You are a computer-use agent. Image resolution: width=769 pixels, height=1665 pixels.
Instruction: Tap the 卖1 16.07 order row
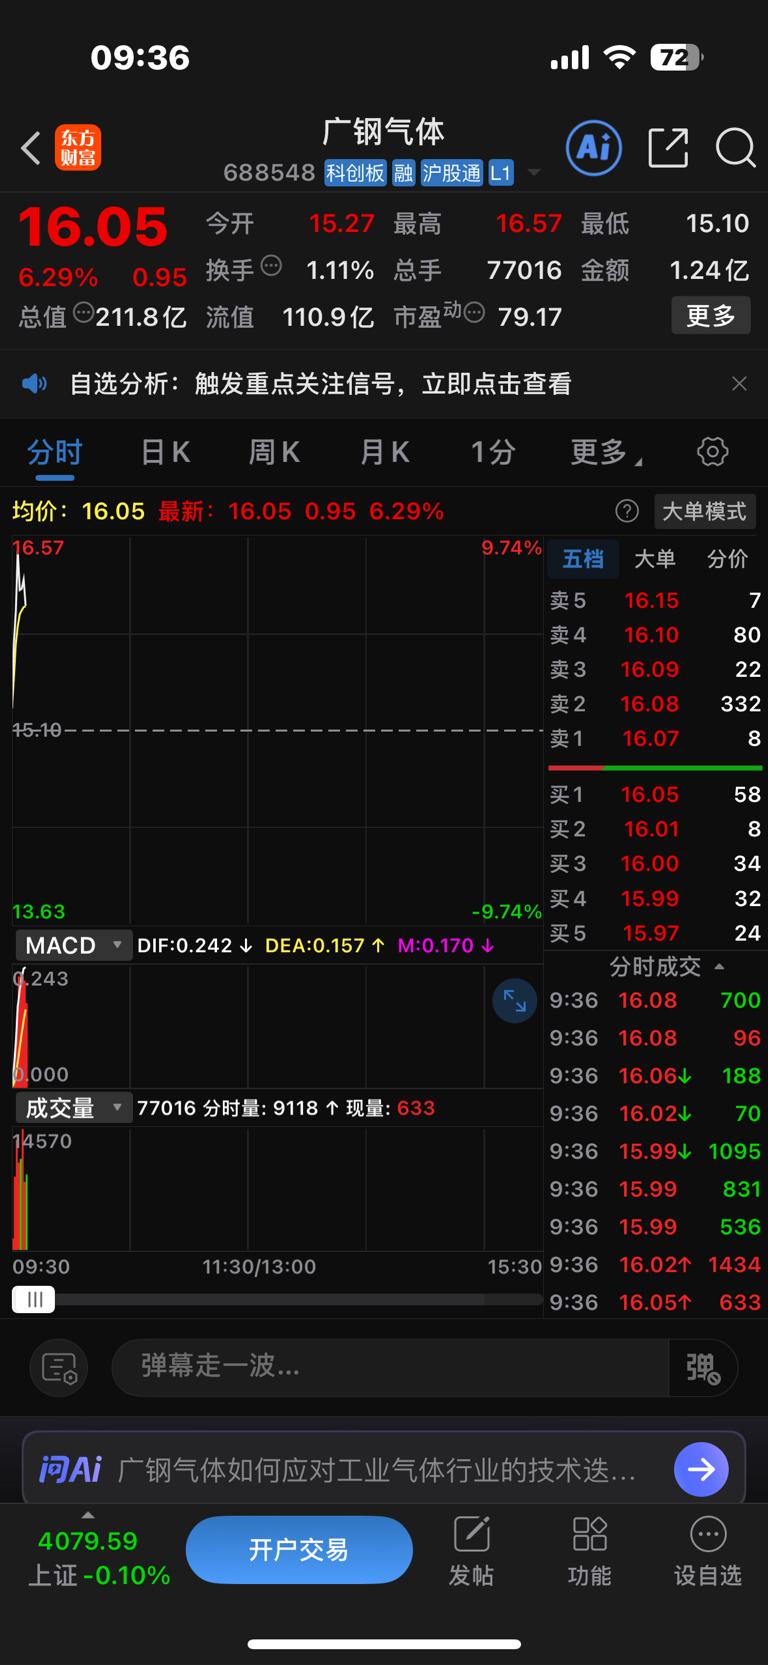(655, 739)
